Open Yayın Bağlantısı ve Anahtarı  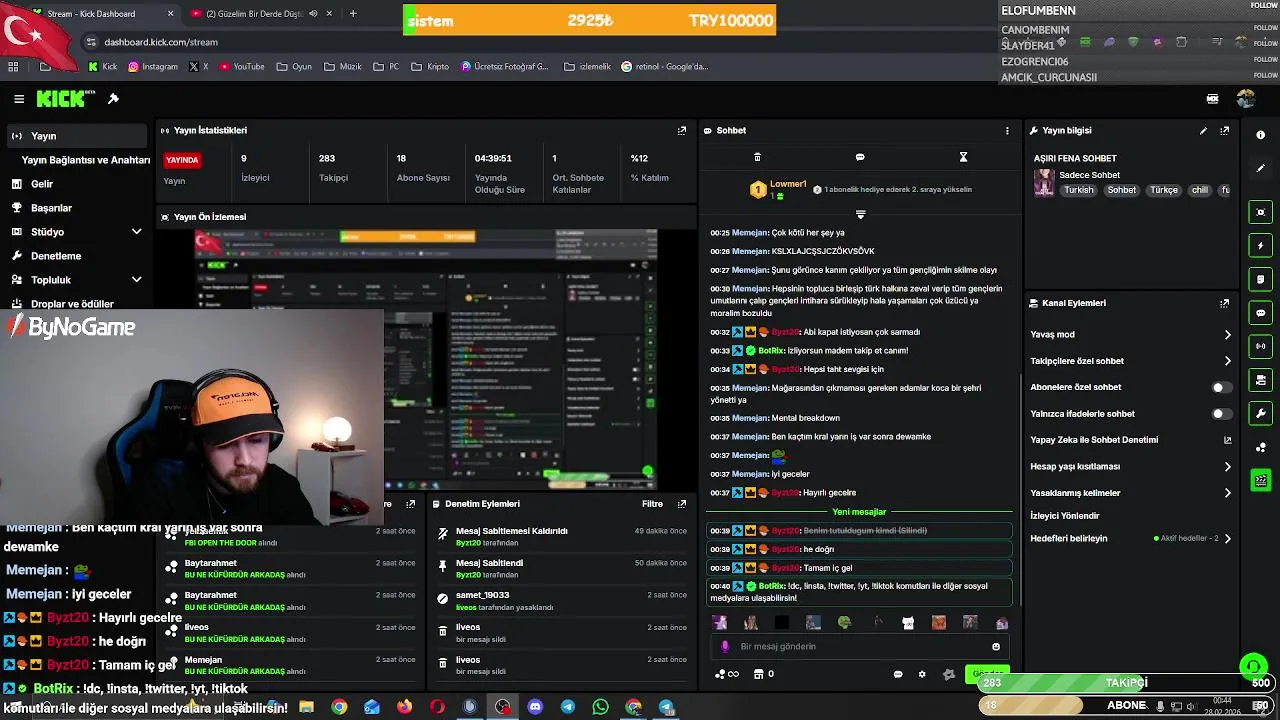[x=86, y=160]
